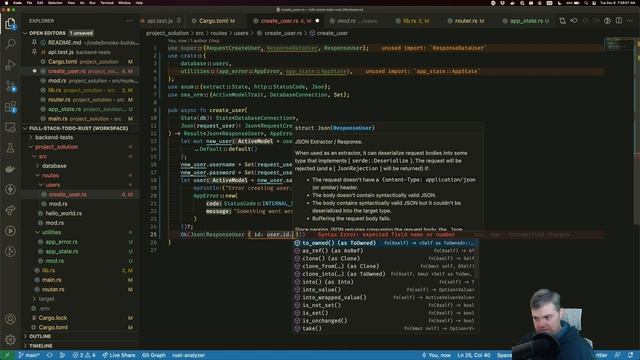The width and height of the screenshot is (640, 360).
Task: Open the Accounts menu icon
Action: point(10,319)
